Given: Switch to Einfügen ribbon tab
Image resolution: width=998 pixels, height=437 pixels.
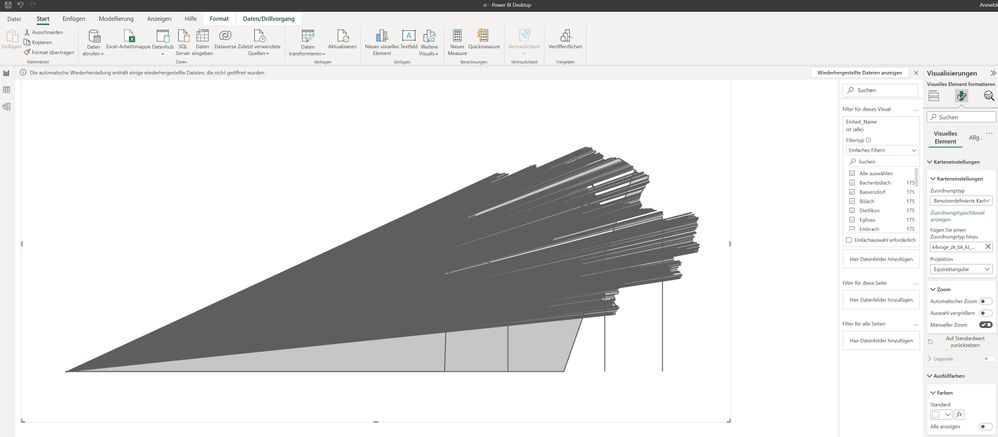Looking at the screenshot, I should tap(74, 19).
